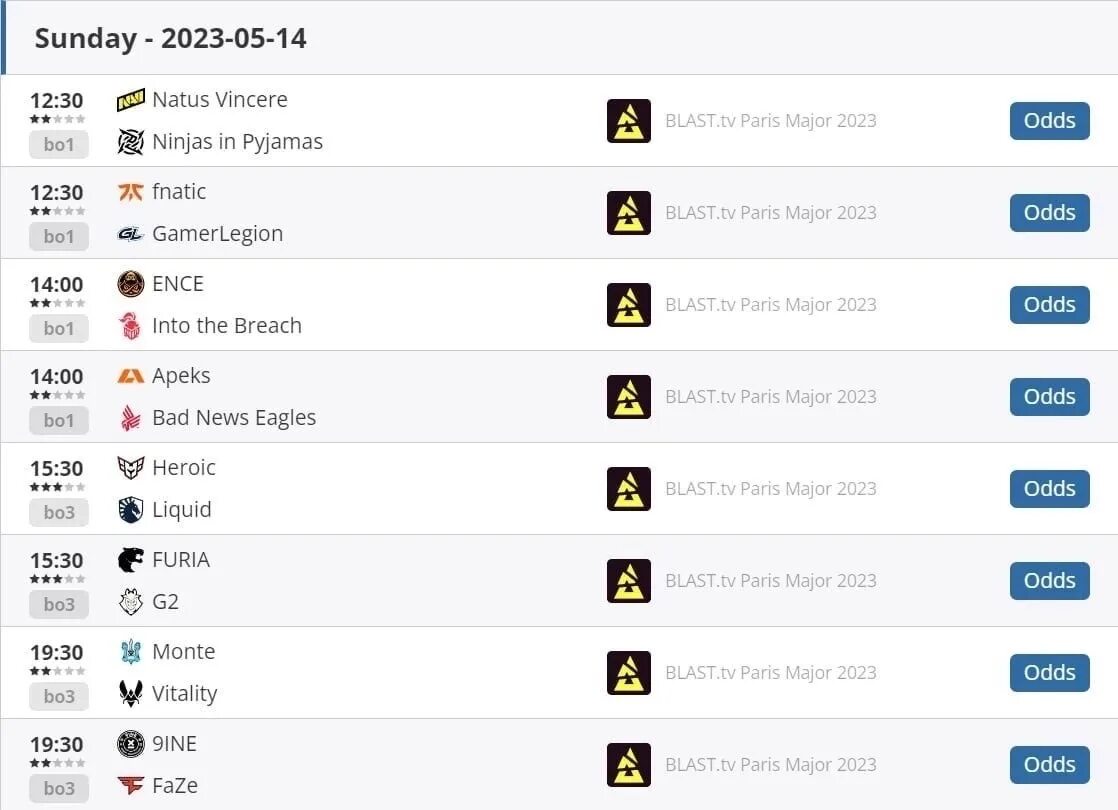Click the BLAST.tv Paris Major link in Monte row
The height and width of the screenshot is (810, 1118).
(x=771, y=672)
